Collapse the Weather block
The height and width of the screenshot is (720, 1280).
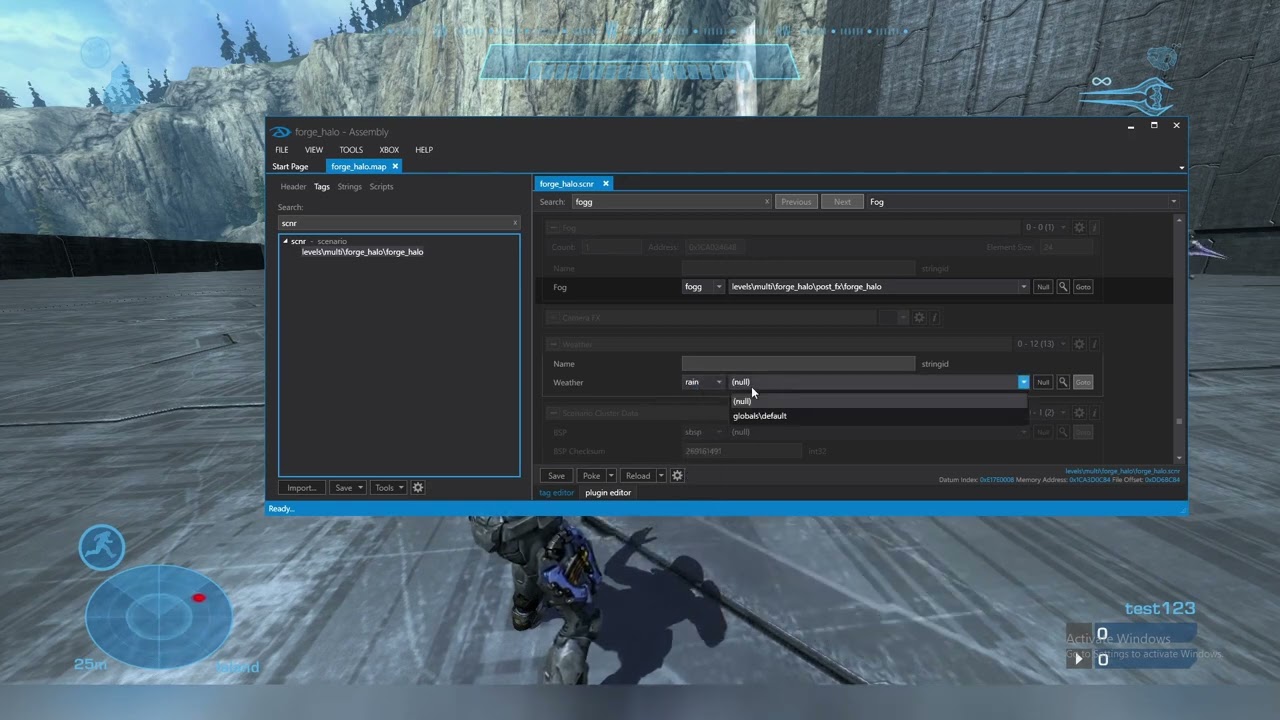coord(552,345)
